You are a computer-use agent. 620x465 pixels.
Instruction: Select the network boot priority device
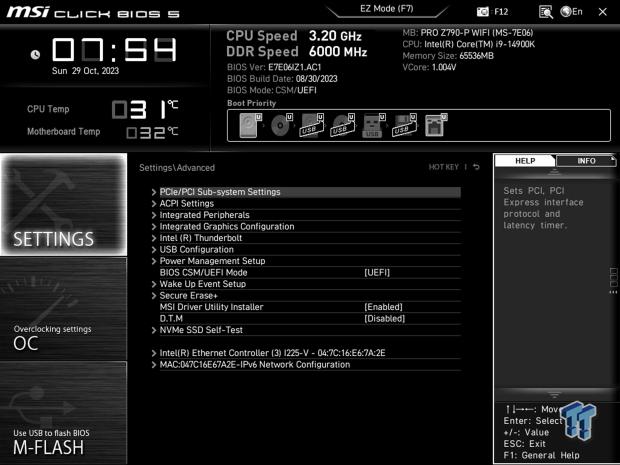coord(436,125)
